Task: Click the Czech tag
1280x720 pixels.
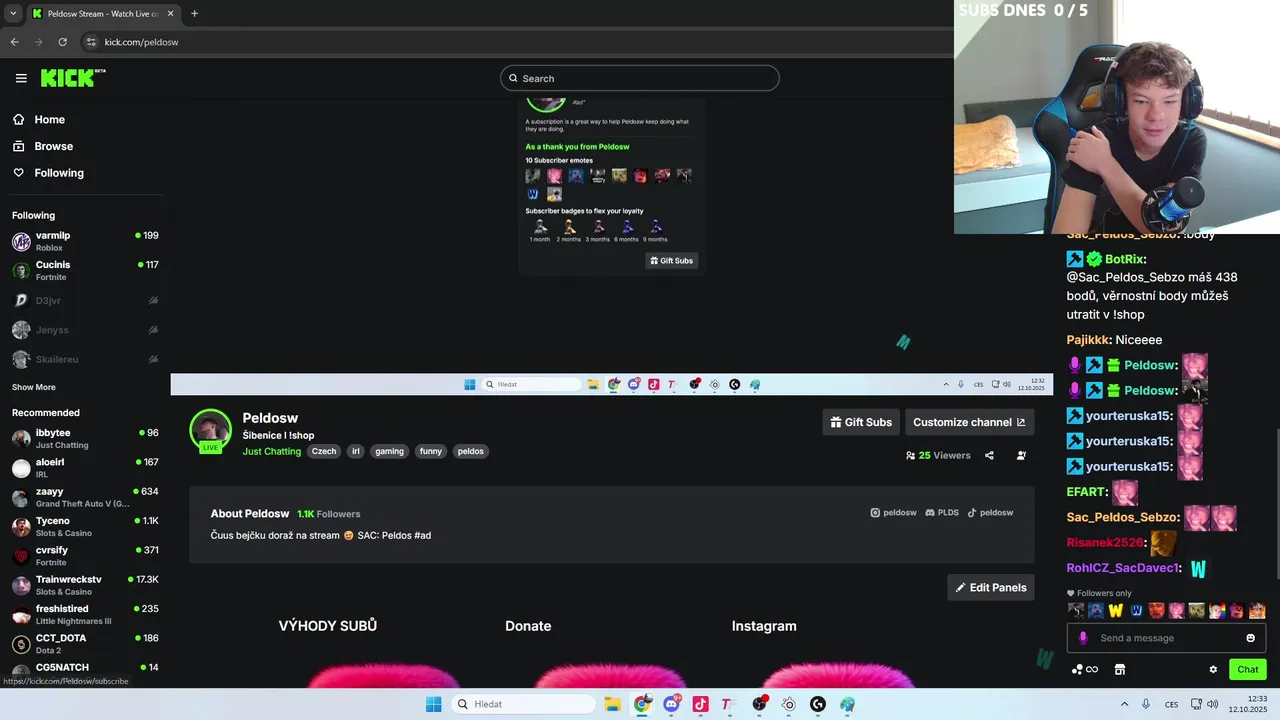Action: tap(324, 451)
